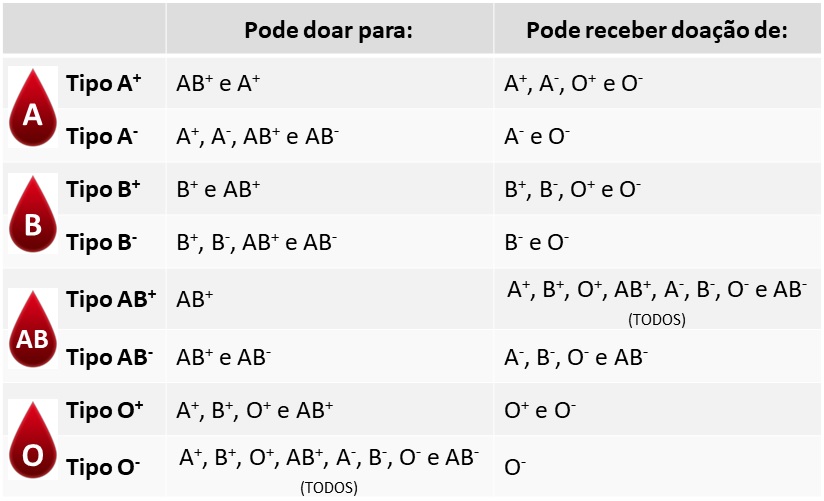The image size is (824, 501).
Task: Select the 'Pode doar para:' column header
Action: pyautogui.click(x=328, y=30)
